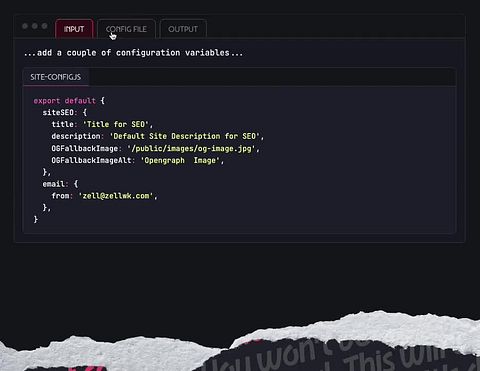Screen dimensions: 480x371
Task: Click the from 'zell@zellwk.com' line
Action: click(x=104, y=196)
